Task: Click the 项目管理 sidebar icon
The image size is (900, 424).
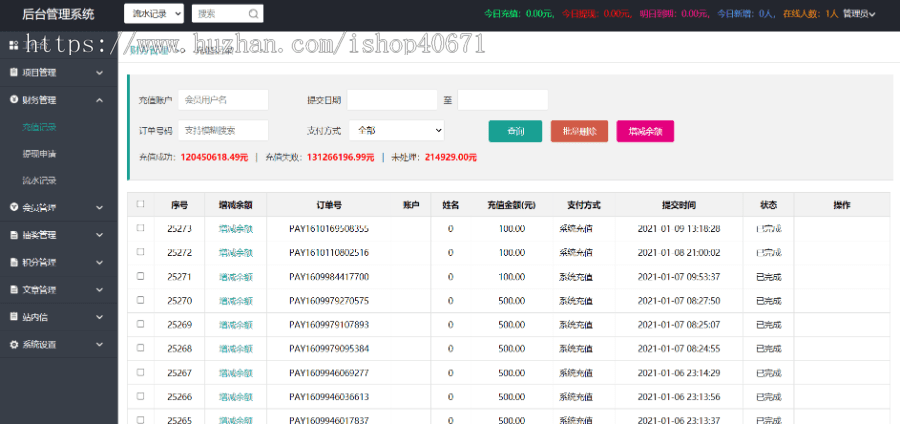Action: 13,73
